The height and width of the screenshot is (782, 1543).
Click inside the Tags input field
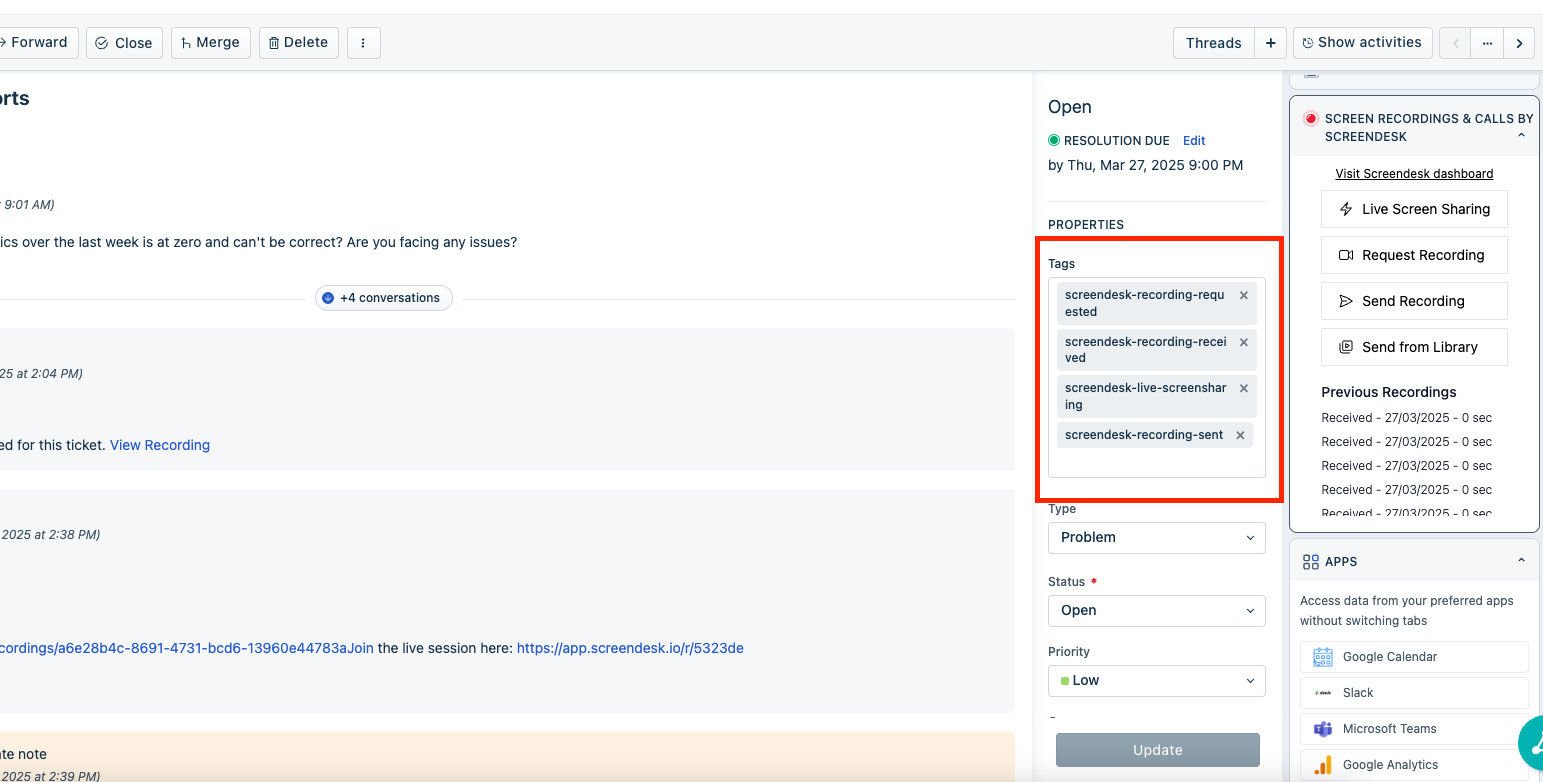(x=1155, y=463)
